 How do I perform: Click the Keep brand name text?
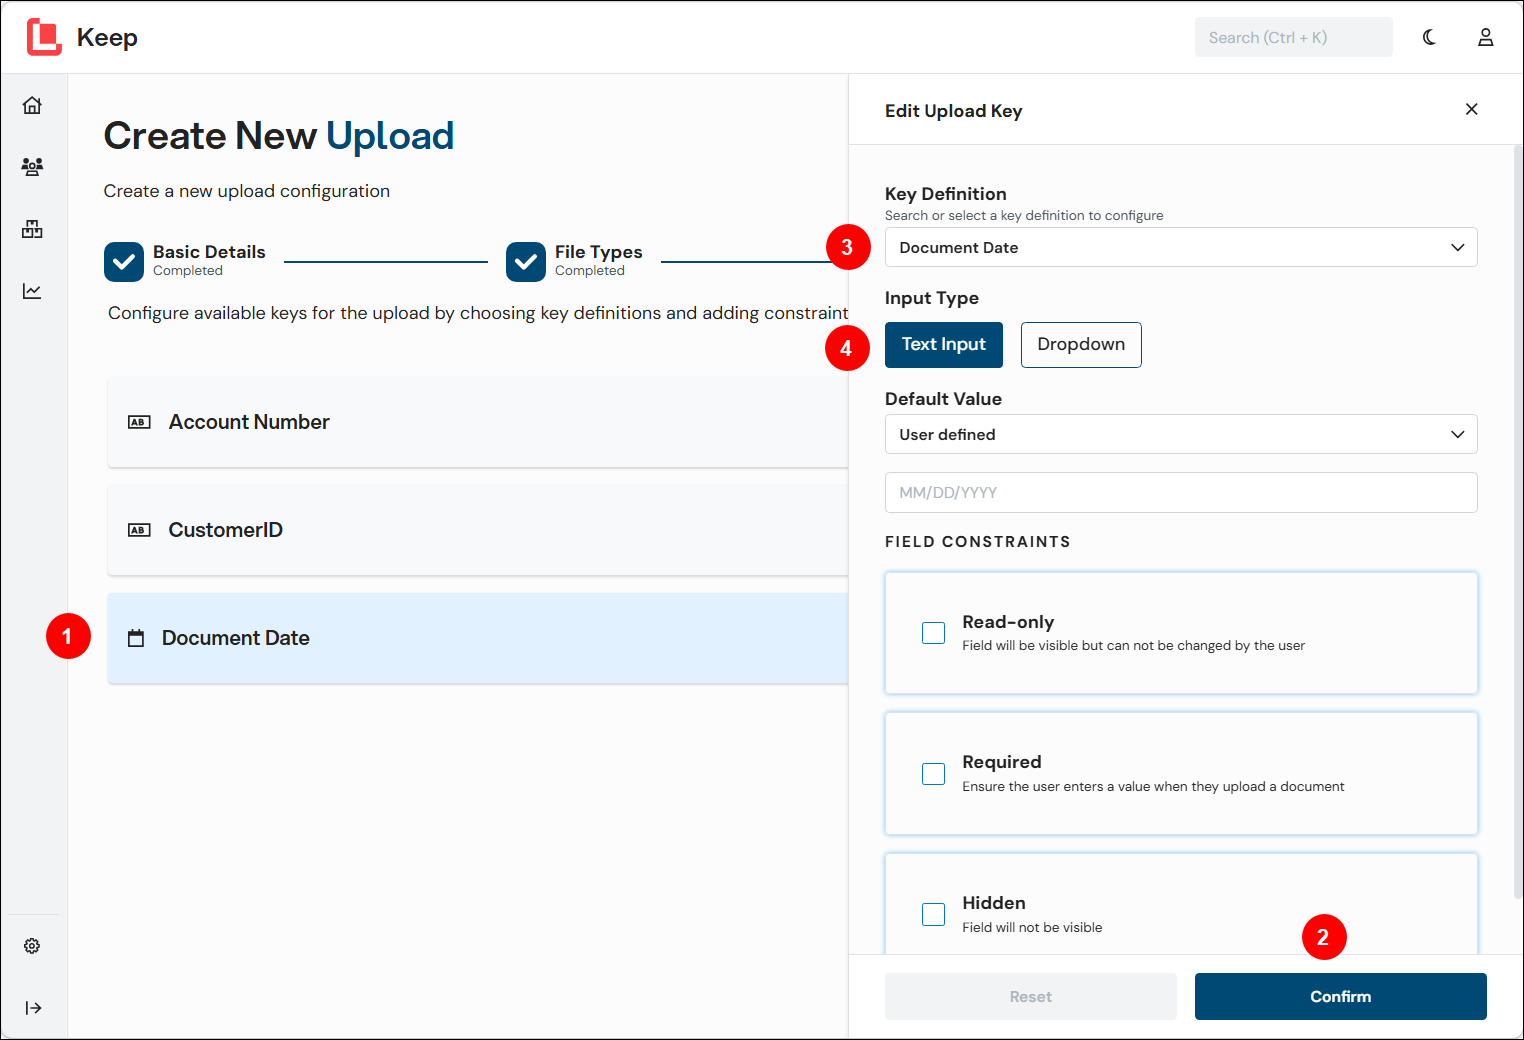(x=107, y=37)
